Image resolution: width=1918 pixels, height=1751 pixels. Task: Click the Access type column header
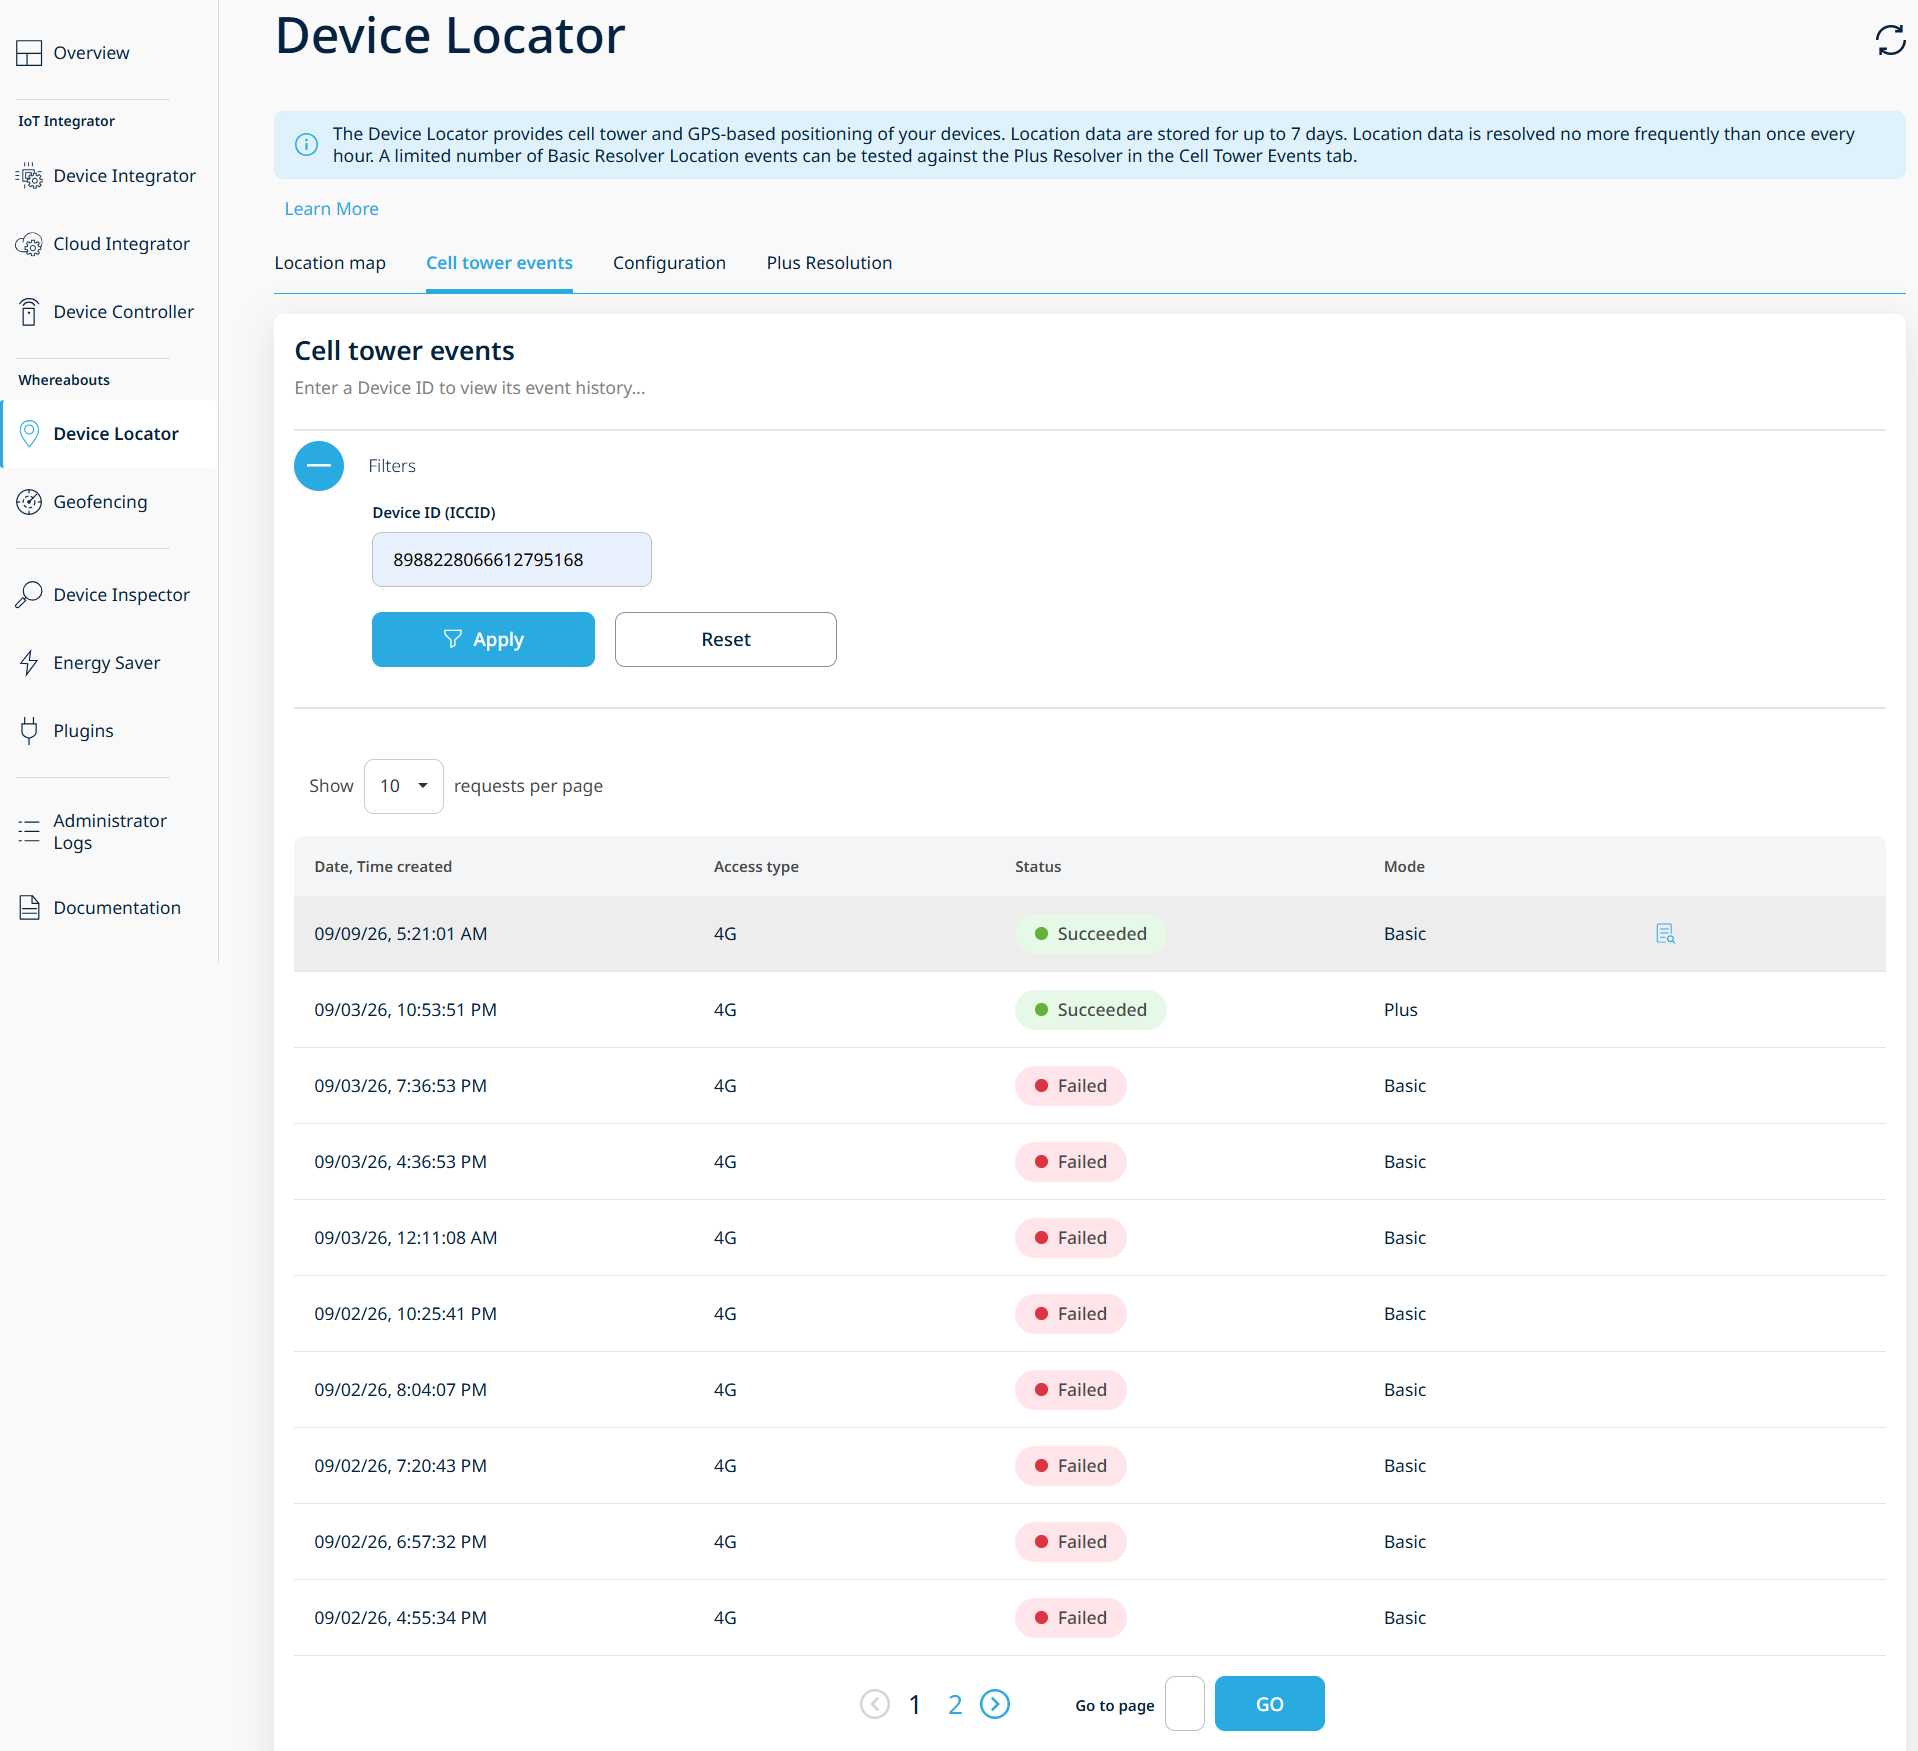coord(756,867)
